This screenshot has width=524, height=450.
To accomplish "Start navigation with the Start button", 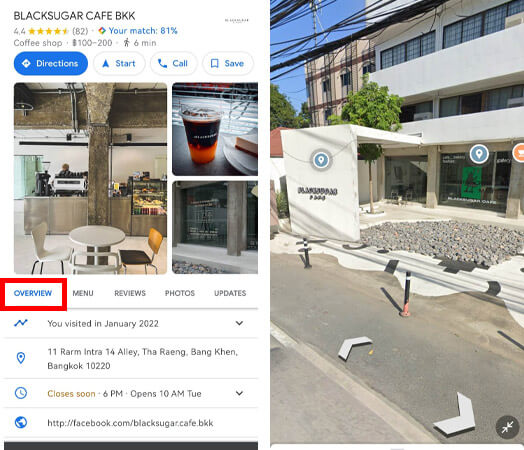I will (x=119, y=63).
